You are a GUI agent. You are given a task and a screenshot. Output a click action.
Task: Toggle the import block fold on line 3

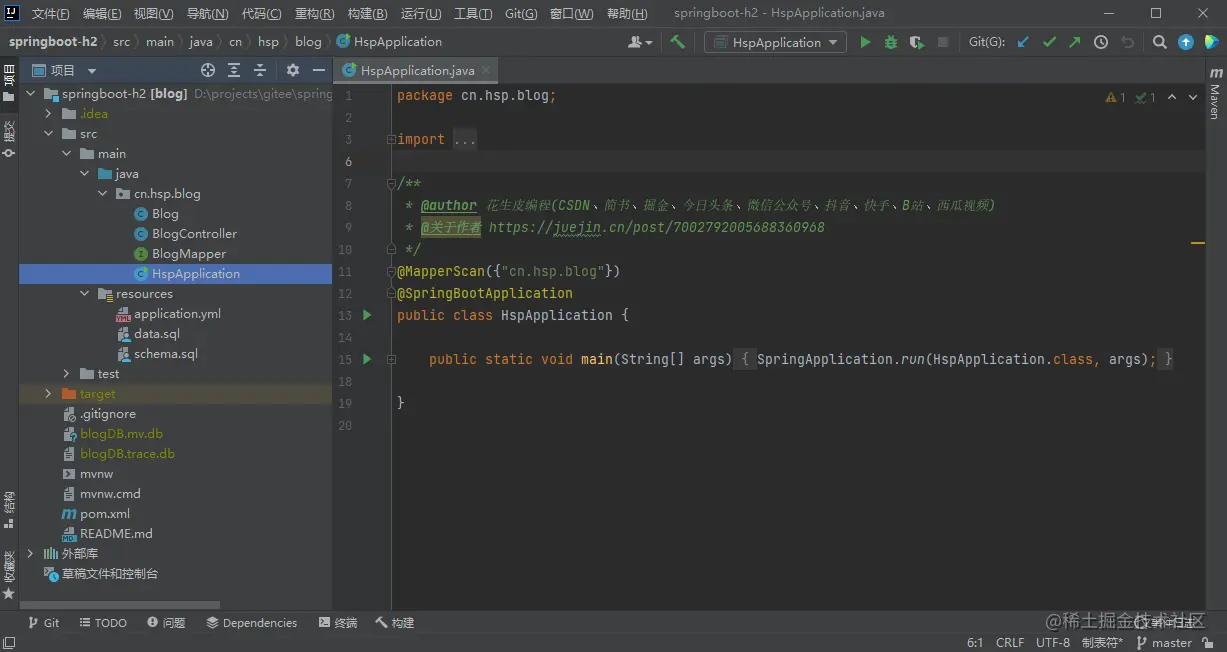[x=391, y=139]
